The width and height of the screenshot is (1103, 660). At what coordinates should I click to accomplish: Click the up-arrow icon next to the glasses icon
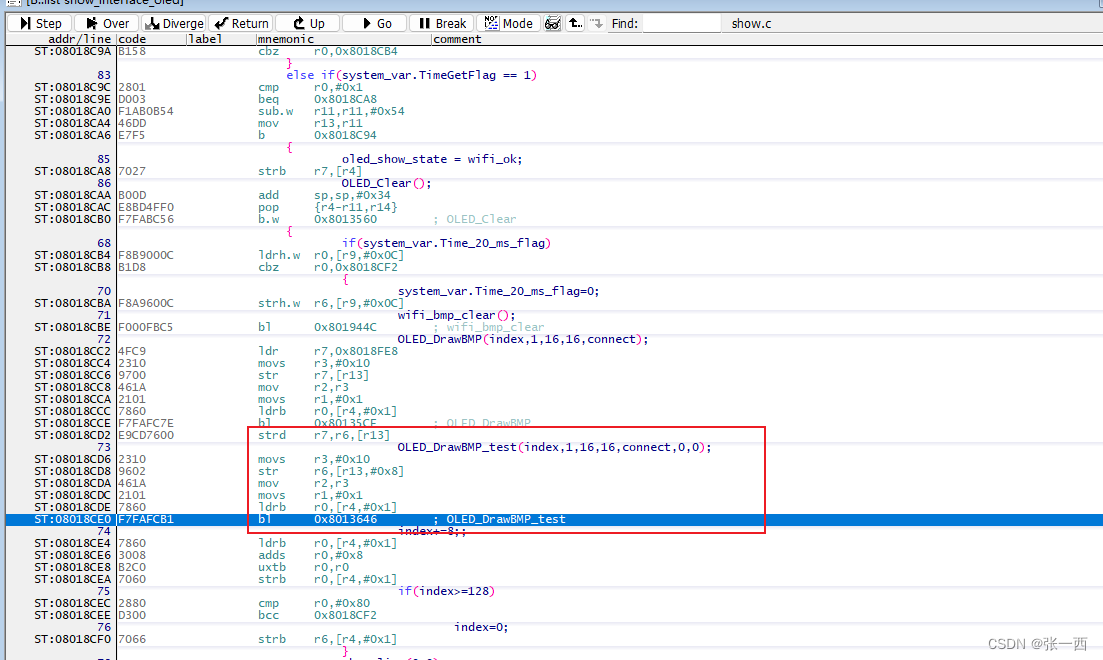coord(575,23)
